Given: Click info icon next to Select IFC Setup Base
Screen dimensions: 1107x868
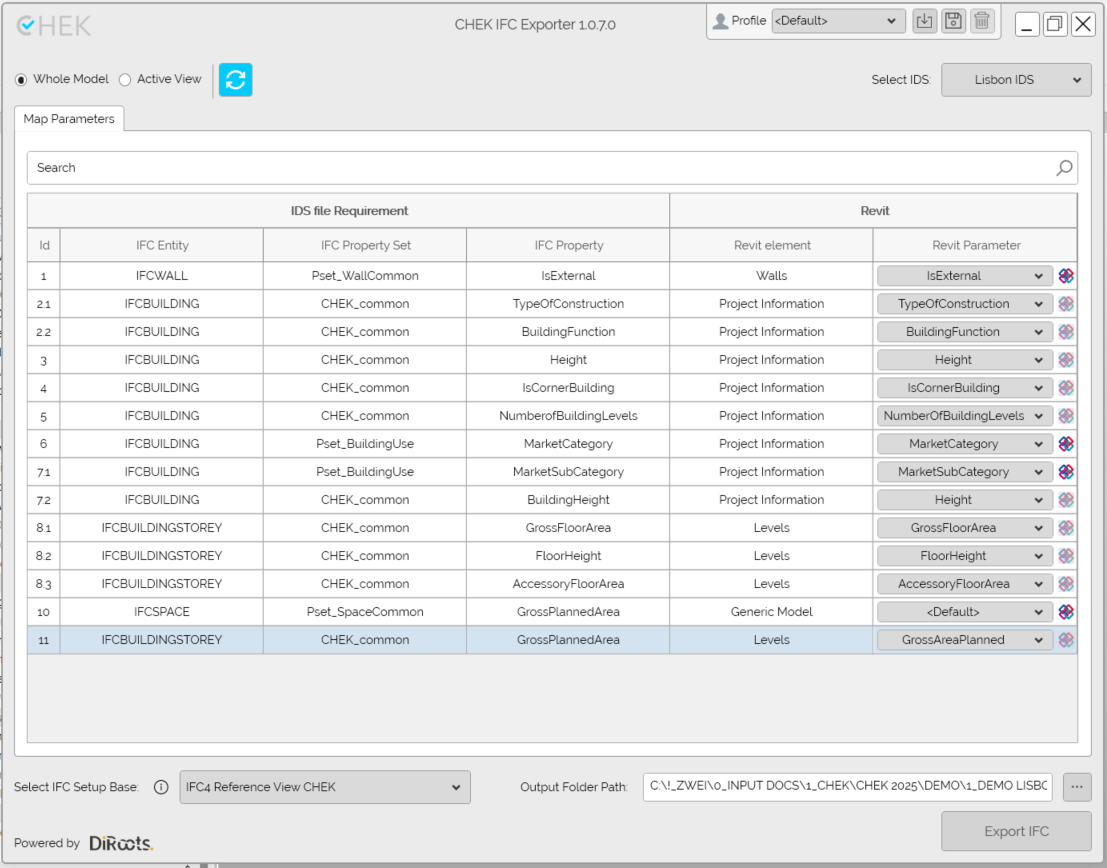Looking at the screenshot, I should click(161, 788).
